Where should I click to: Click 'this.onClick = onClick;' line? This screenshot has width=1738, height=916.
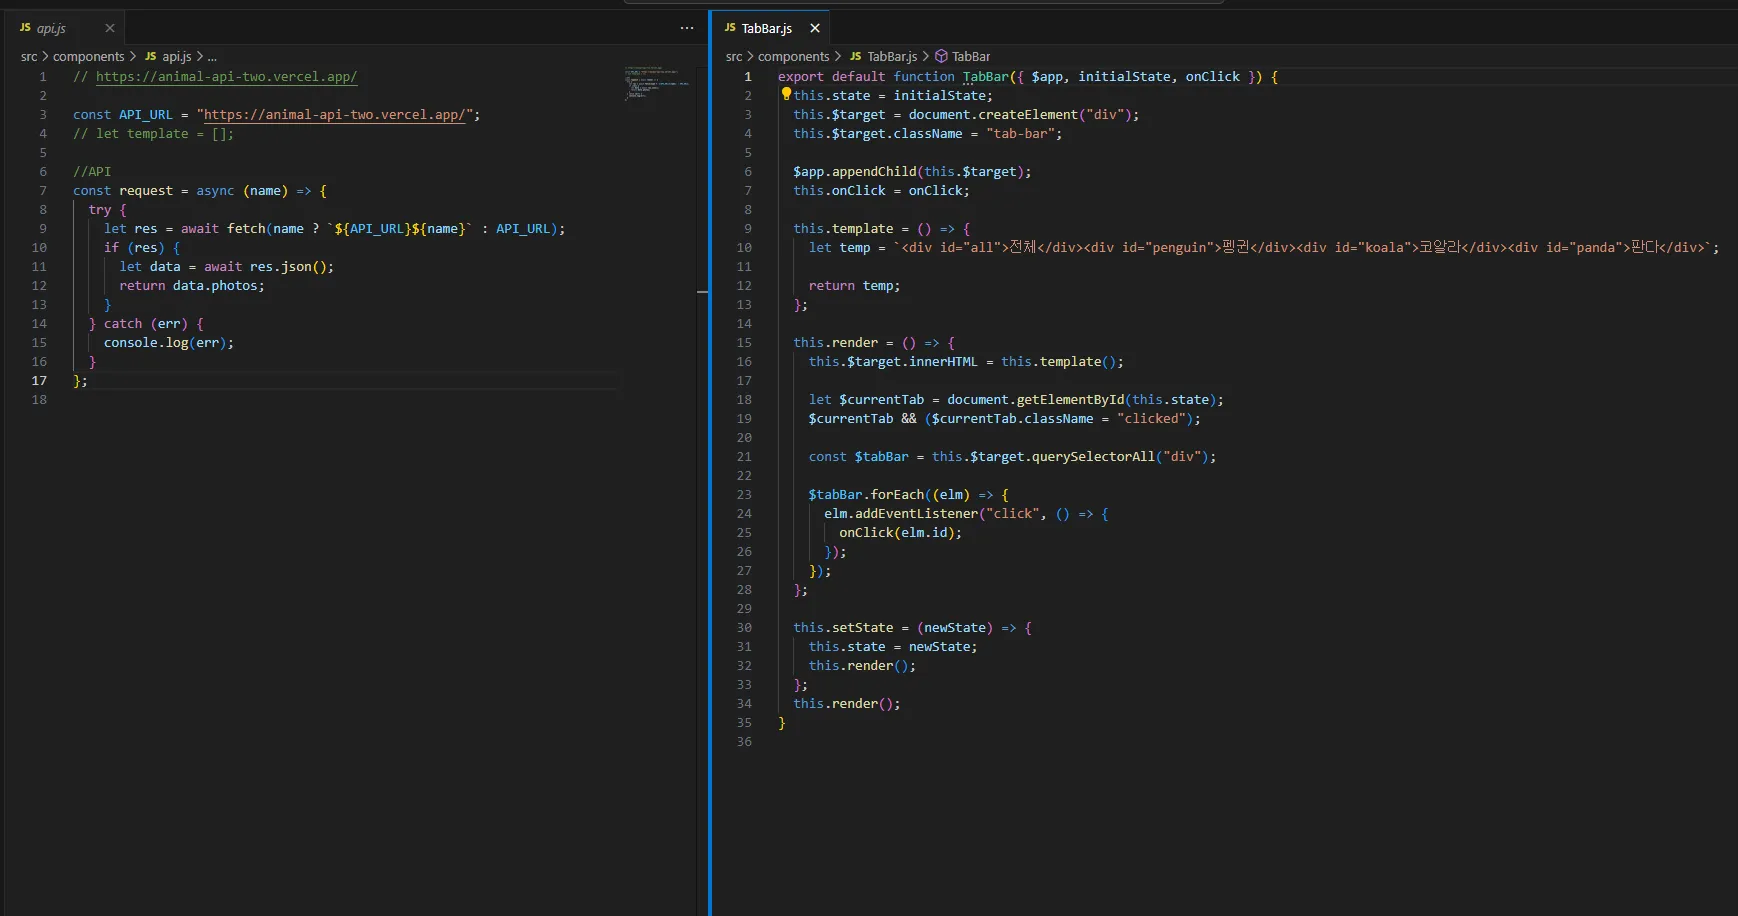click(x=881, y=191)
